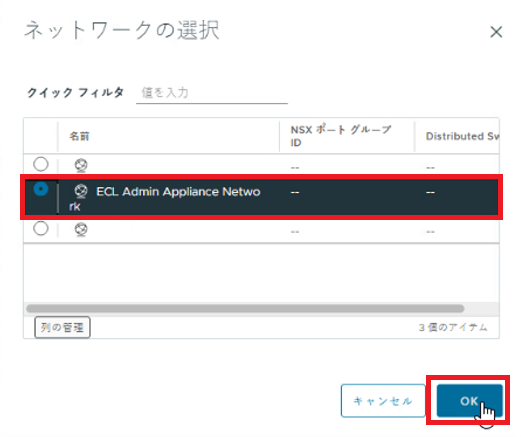The height and width of the screenshot is (437, 521).
Task: Open the 列の管理 column manager
Action: (x=62, y=327)
